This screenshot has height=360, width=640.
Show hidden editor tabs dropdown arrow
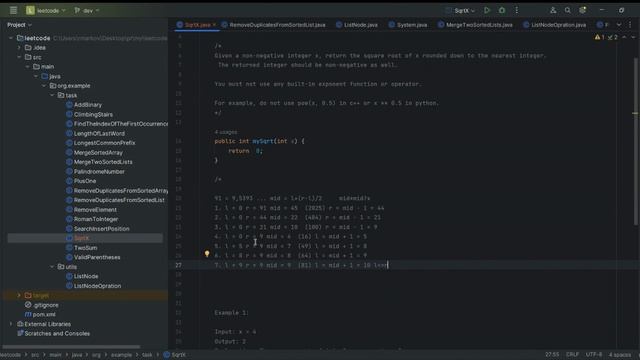(x=619, y=25)
